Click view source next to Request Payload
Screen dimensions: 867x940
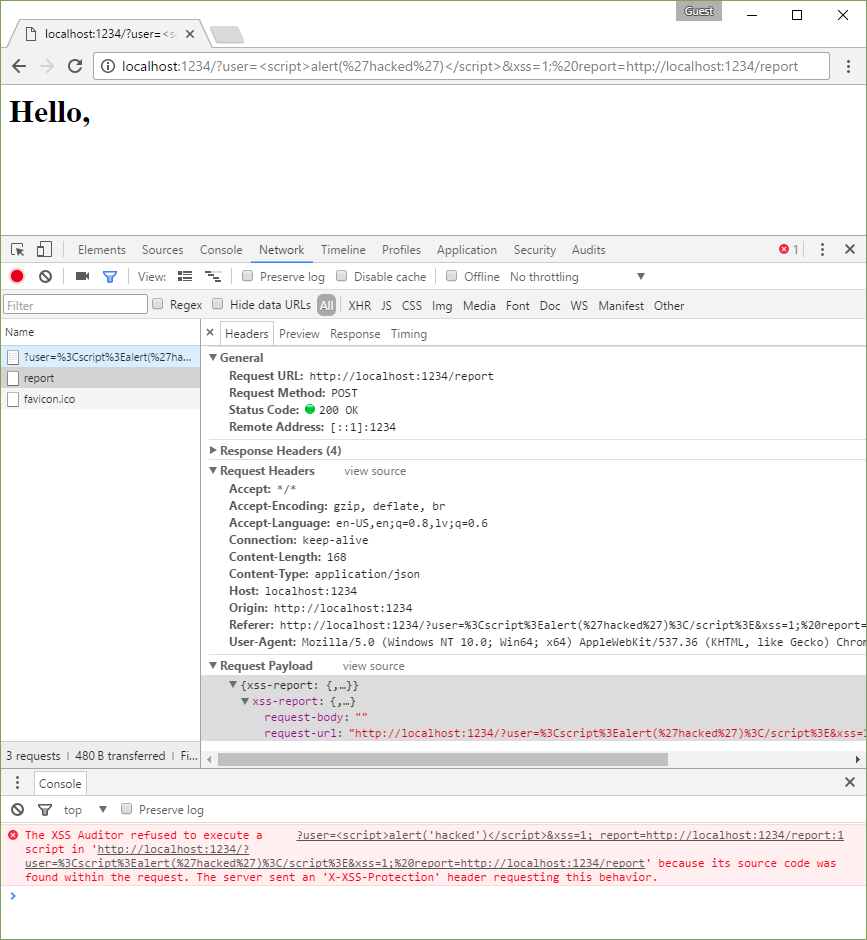pyautogui.click(x=374, y=666)
